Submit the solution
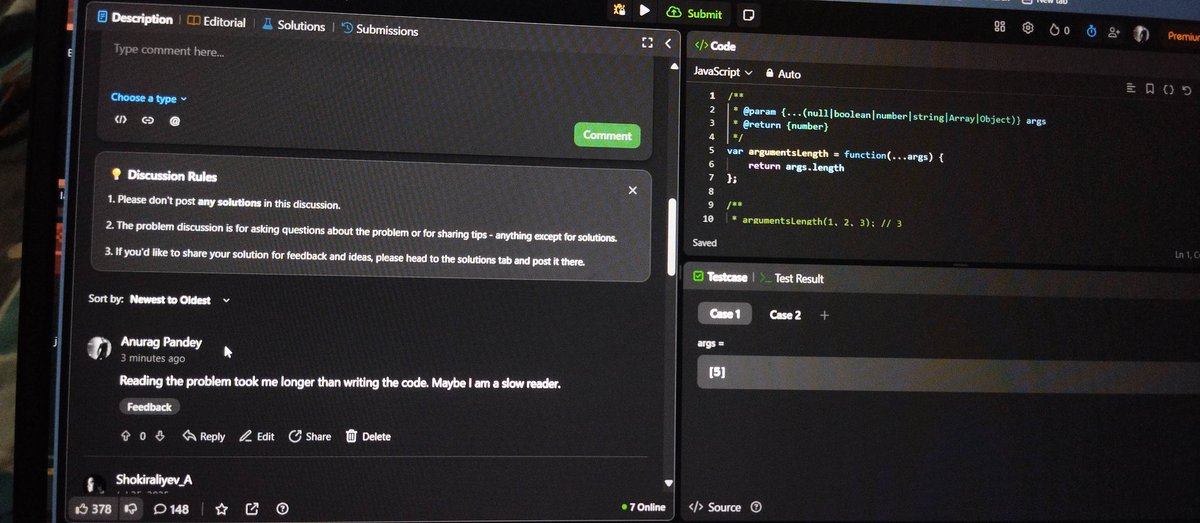1200x523 pixels. coord(694,13)
